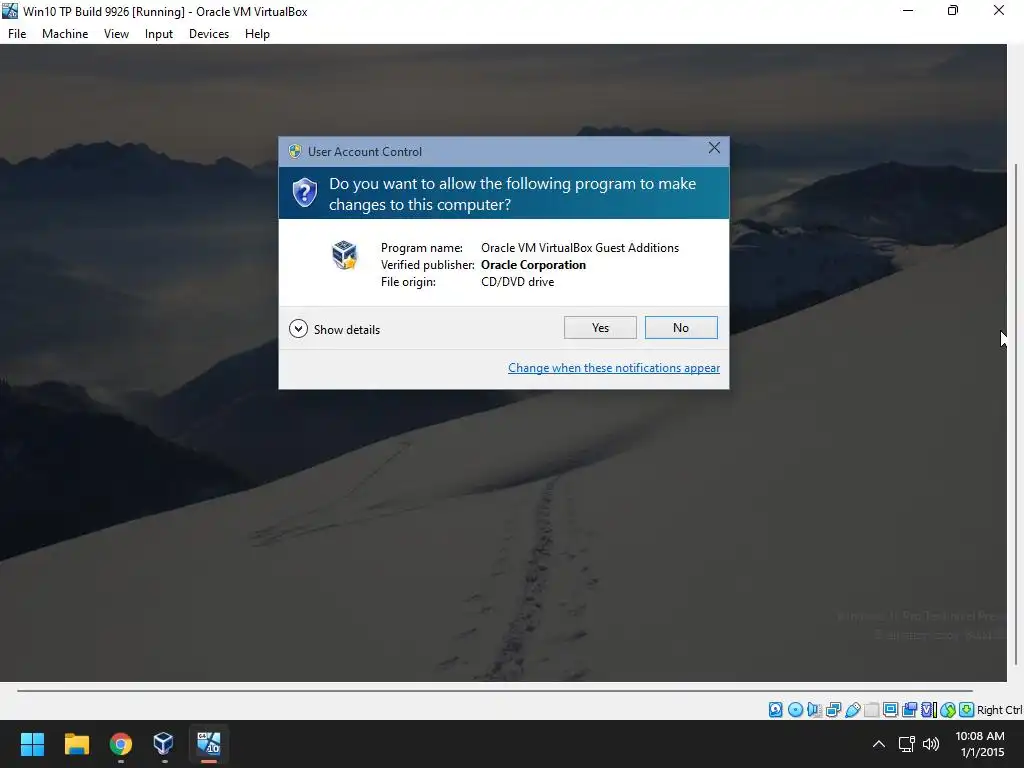Click the UAC shield icon in dialog title
The width and height of the screenshot is (1024, 768).
coord(295,152)
